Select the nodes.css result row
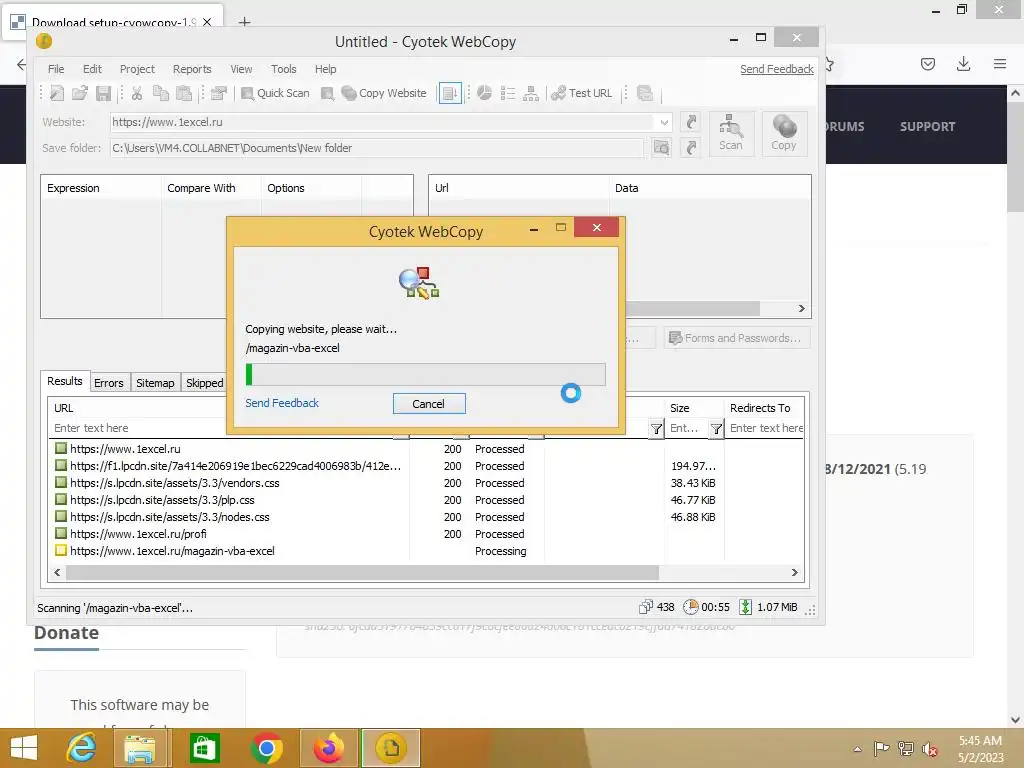 pyautogui.click(x=426, y=517)
